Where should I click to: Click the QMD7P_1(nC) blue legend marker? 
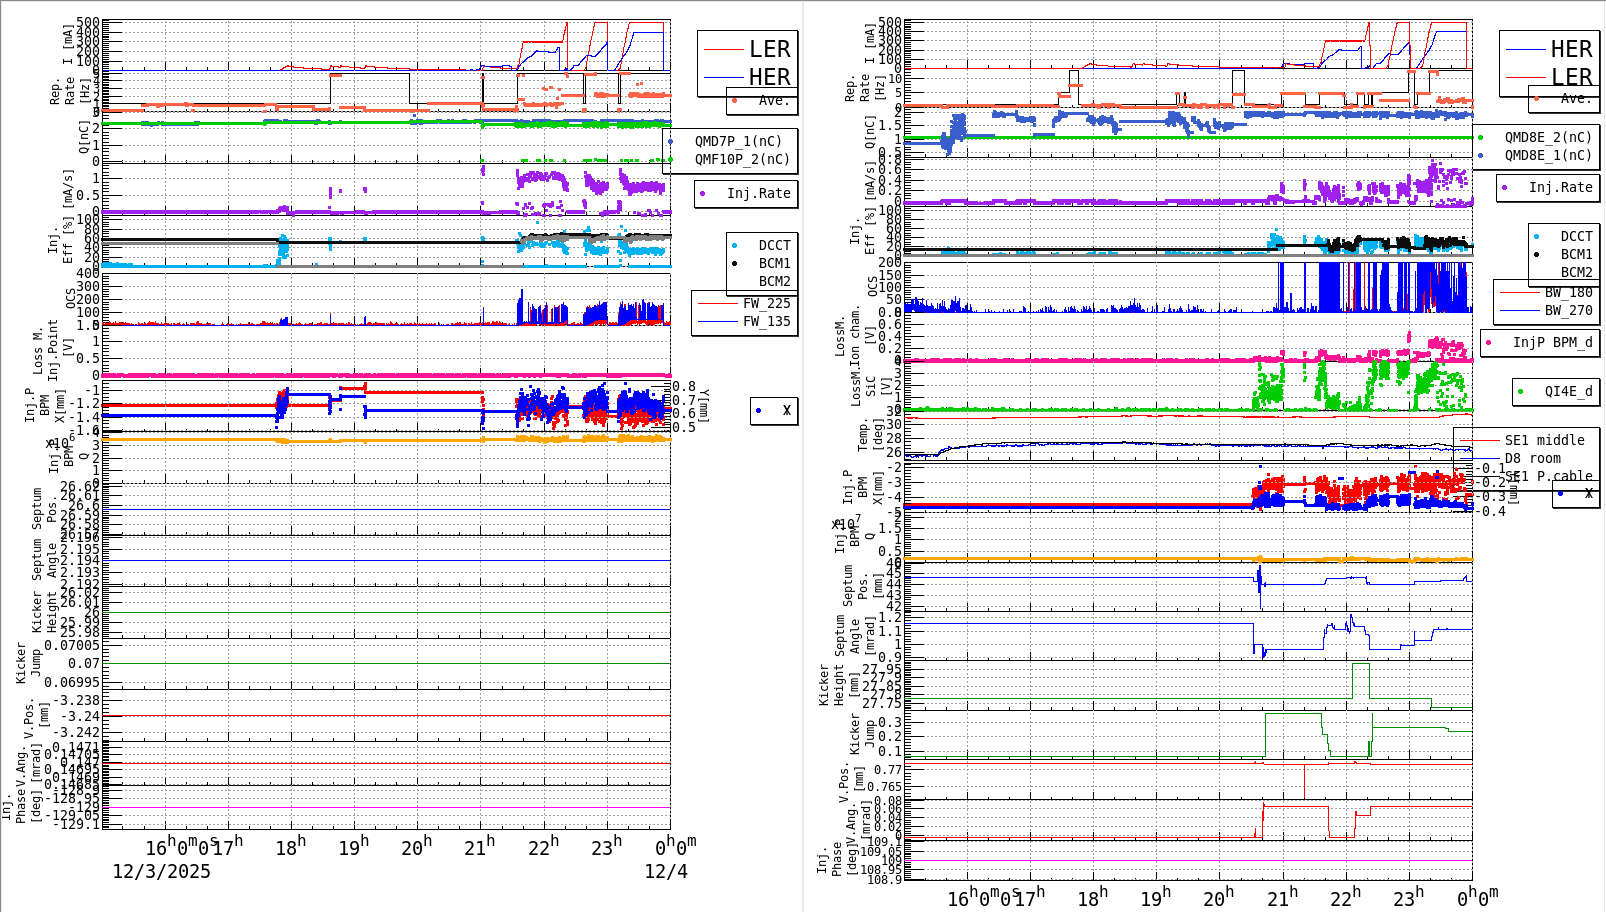click(x=672, y=141)
